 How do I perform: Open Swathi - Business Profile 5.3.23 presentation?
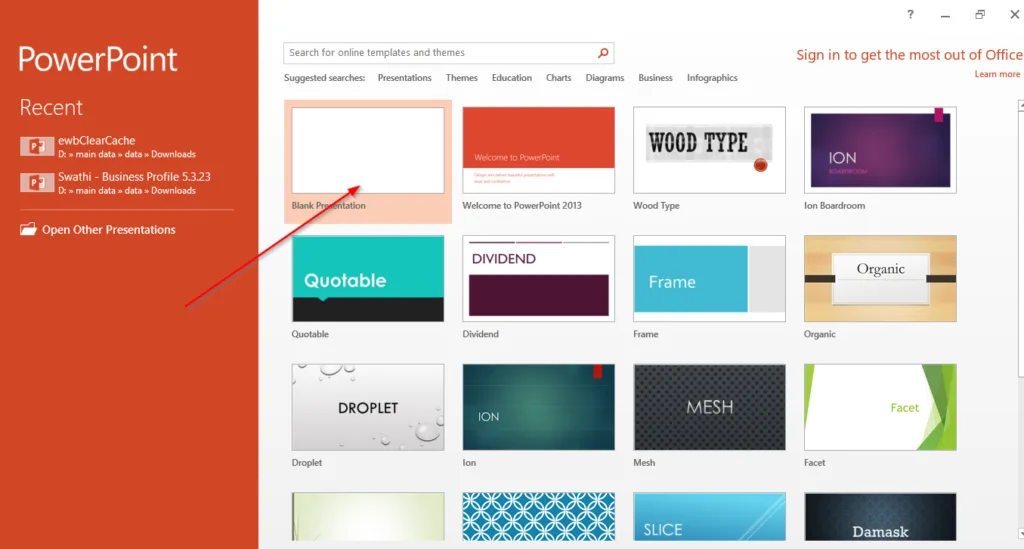pos(115,183)
